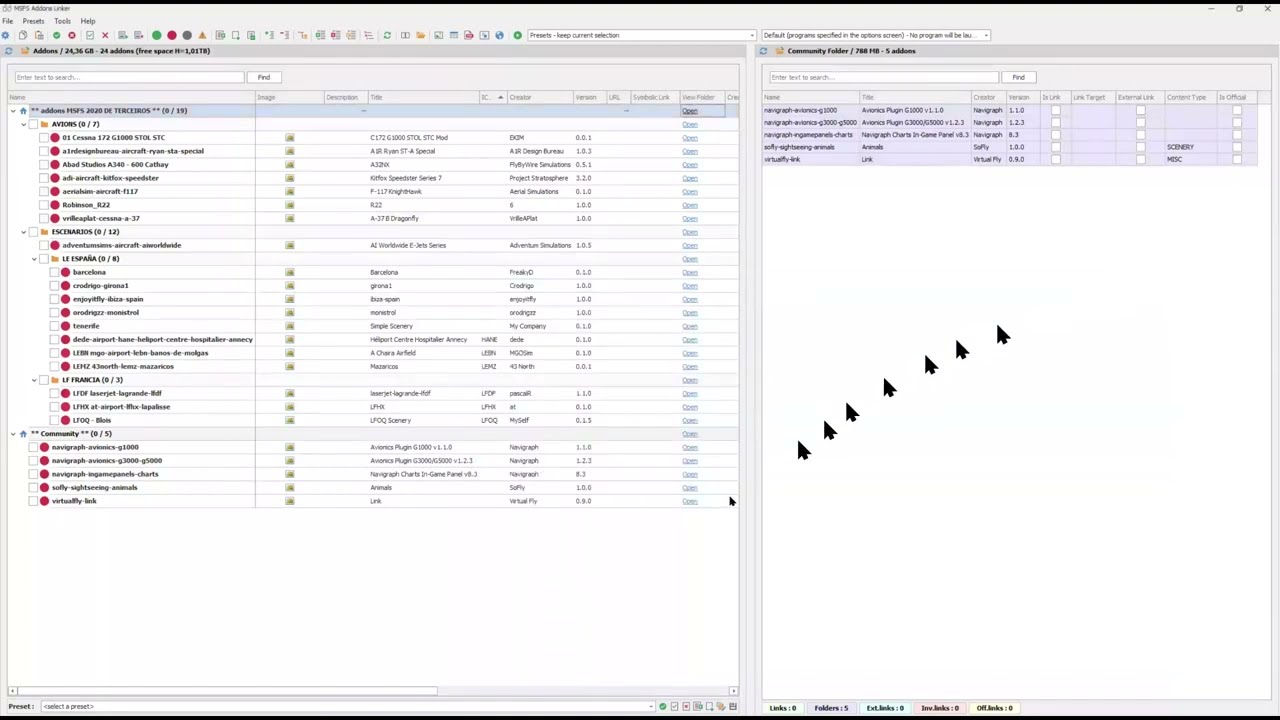Screen dimensions: 1280x720
Task: Tick the checkbox for sofly-sightseeing-animals in left tree
Action: (x=33, y=488)
